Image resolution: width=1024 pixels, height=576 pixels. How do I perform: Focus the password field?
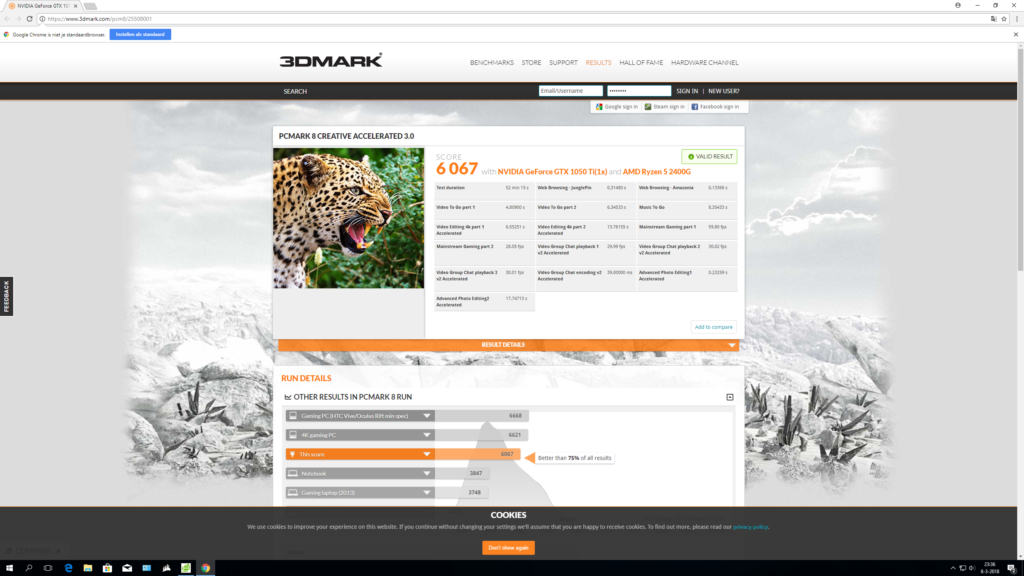click(x=639, y=91)
